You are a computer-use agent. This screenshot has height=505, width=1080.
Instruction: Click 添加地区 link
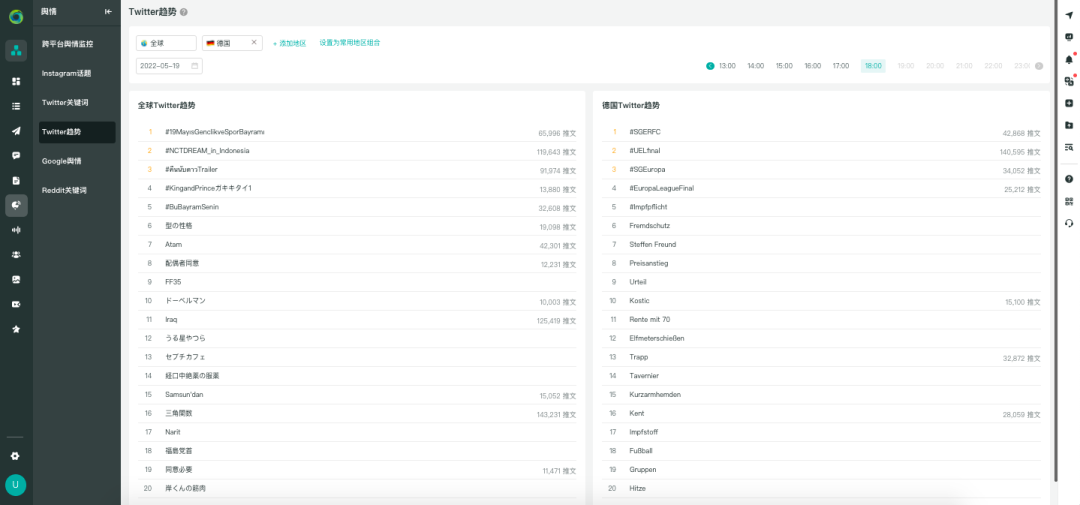click(x=289, y=43)
